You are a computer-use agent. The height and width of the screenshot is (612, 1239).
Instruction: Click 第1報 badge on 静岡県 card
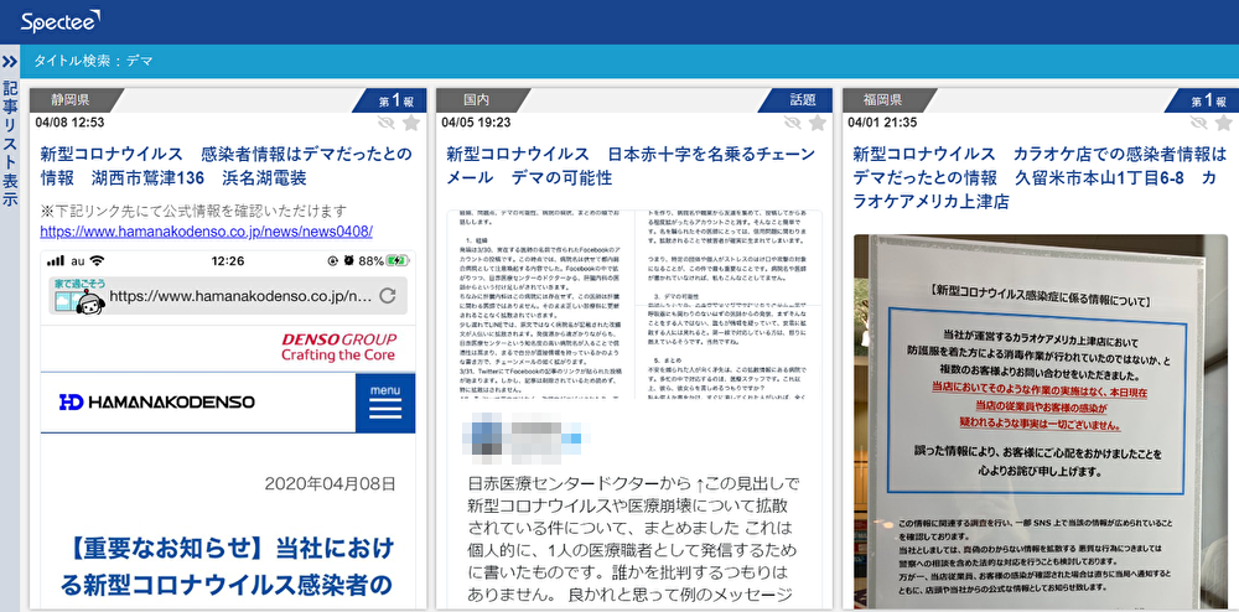(x=395, y=100)
